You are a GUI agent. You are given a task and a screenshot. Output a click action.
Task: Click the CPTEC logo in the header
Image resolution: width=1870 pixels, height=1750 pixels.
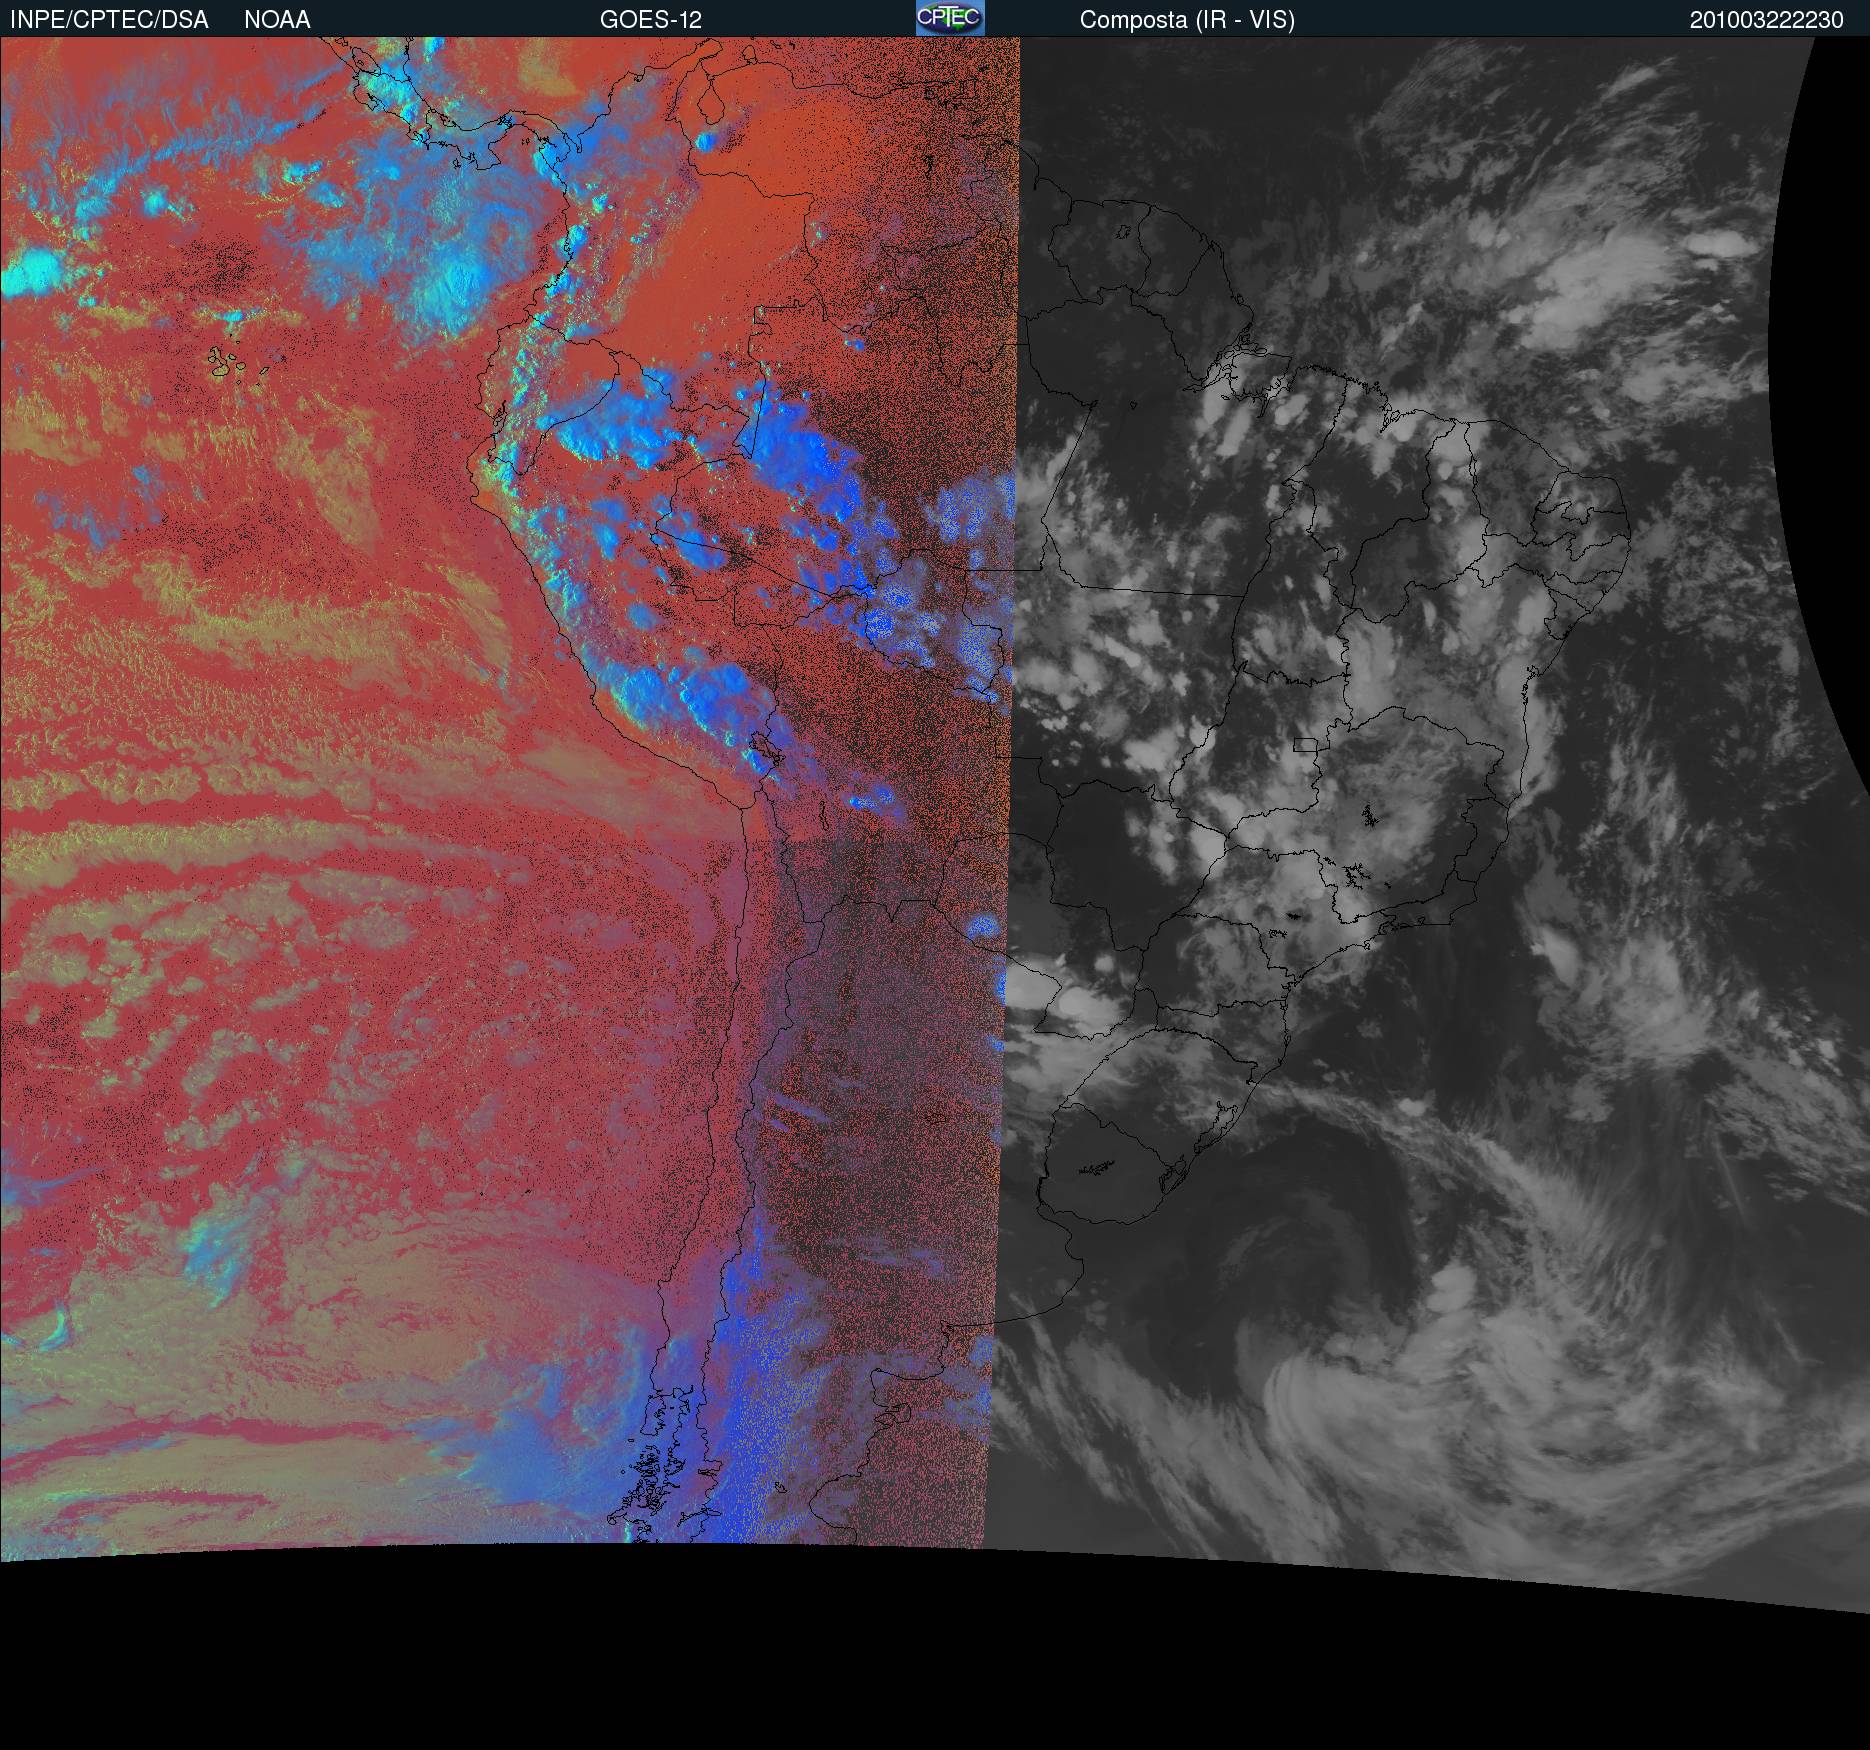pos(949,19)
